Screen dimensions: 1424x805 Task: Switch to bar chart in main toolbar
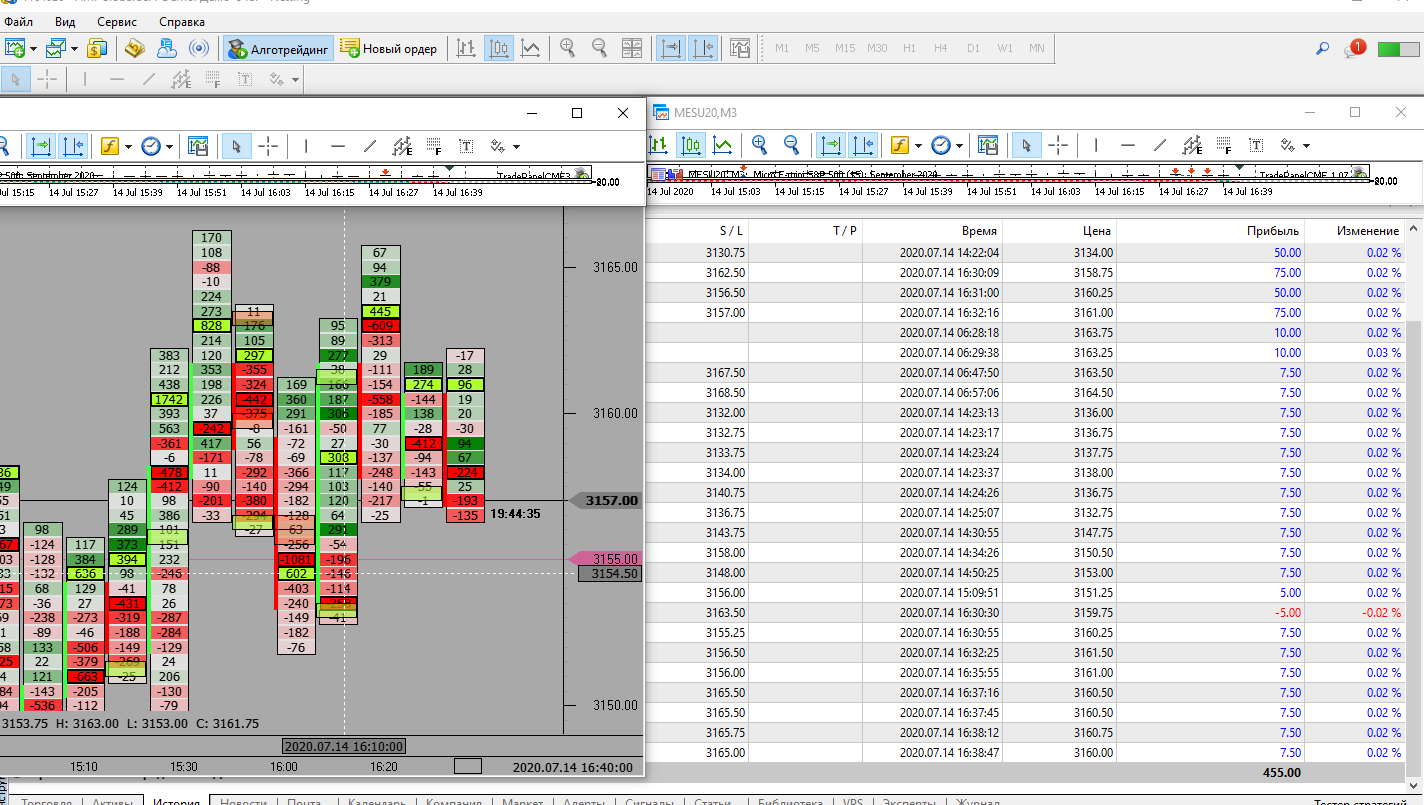[466, 48]
